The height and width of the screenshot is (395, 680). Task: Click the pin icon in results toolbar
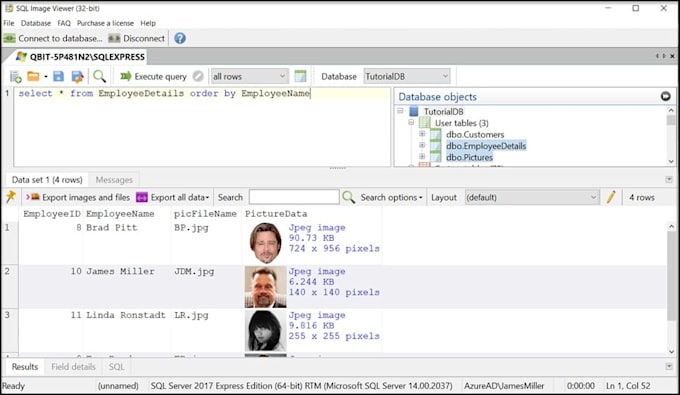pyautogui.click(x=11, y=197)
